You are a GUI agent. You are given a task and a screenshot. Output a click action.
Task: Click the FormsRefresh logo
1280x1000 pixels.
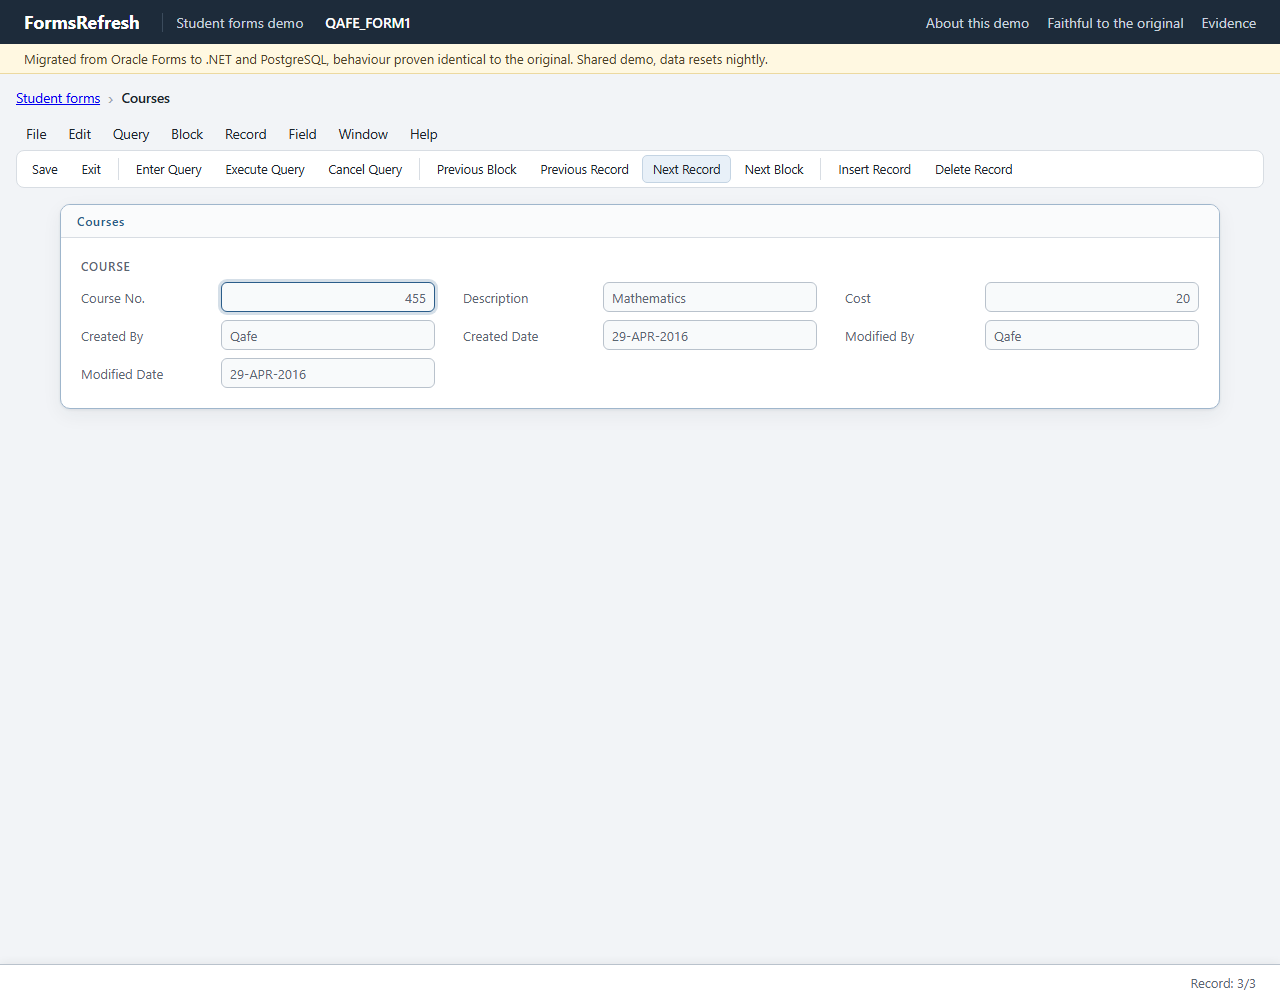[x=82, y=22]
